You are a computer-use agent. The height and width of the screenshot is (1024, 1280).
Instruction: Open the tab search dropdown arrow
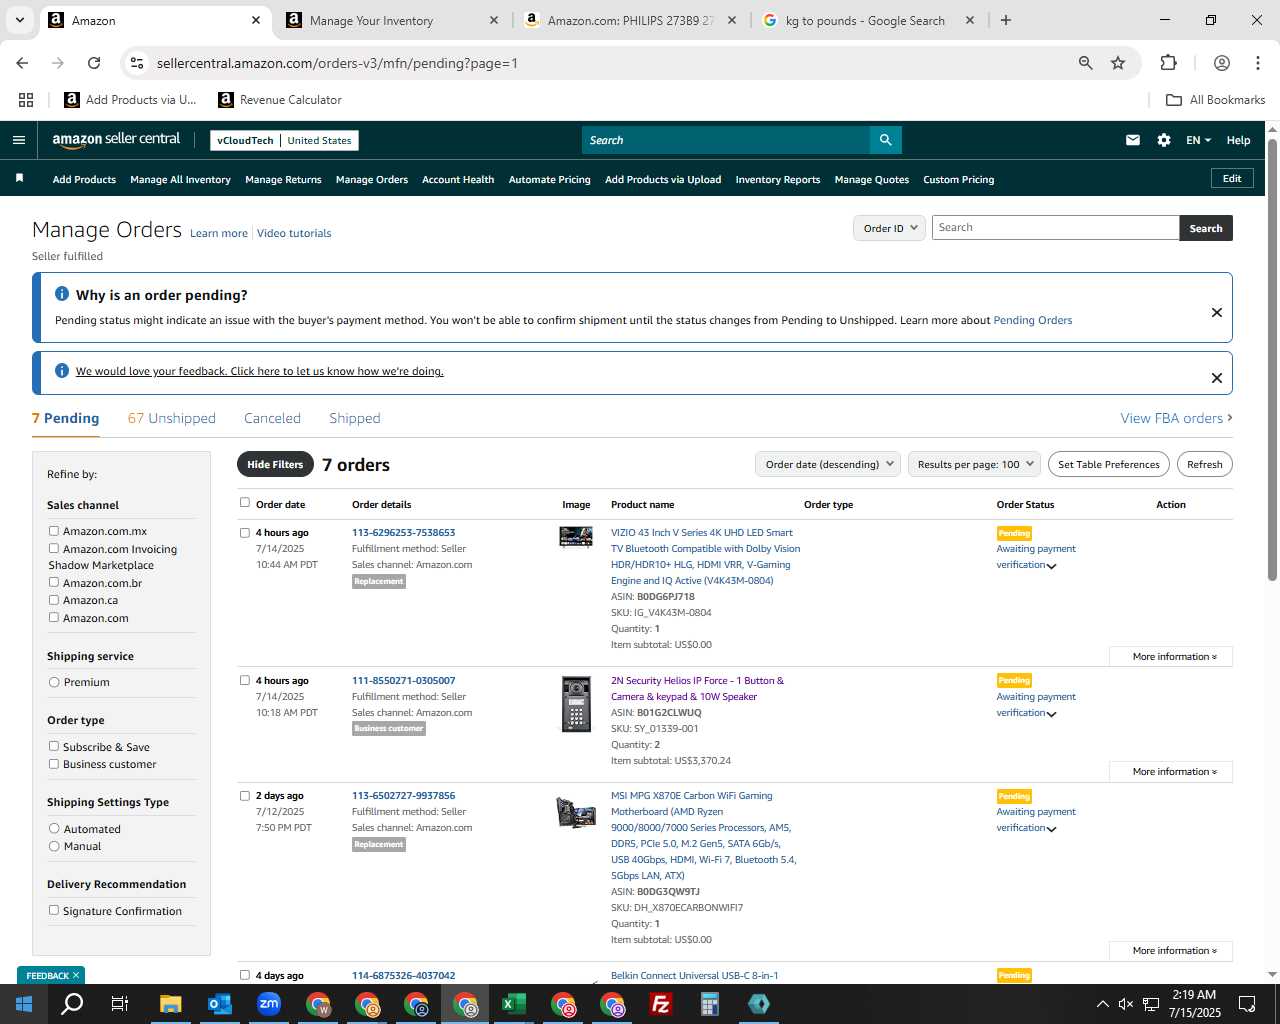(x=19, y=20)
